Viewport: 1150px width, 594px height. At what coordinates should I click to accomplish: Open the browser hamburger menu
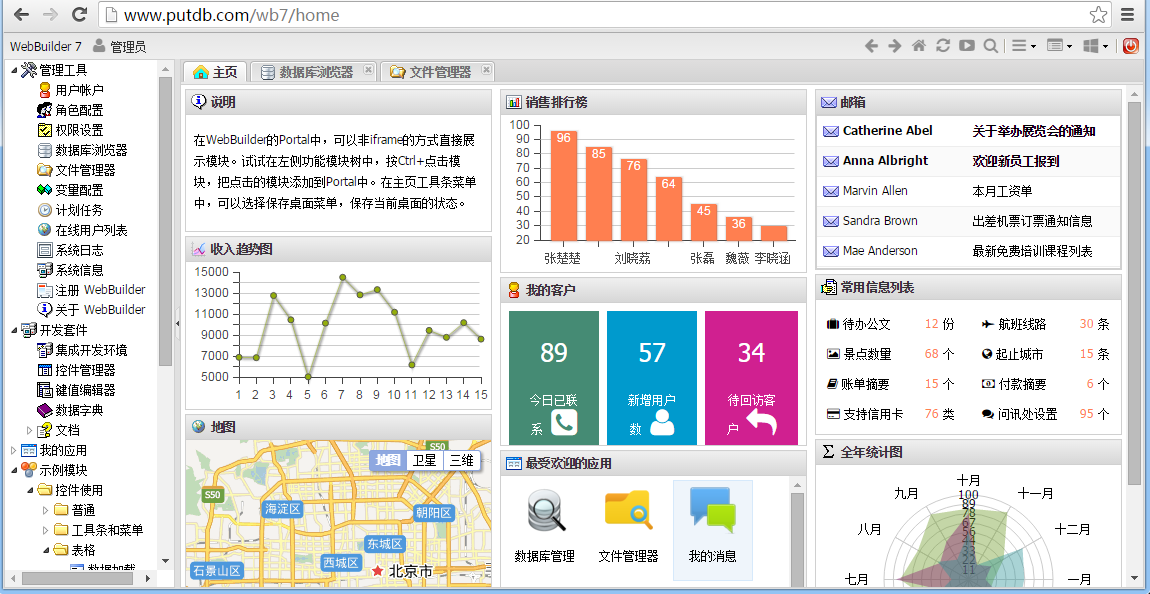pos(1129,15)
